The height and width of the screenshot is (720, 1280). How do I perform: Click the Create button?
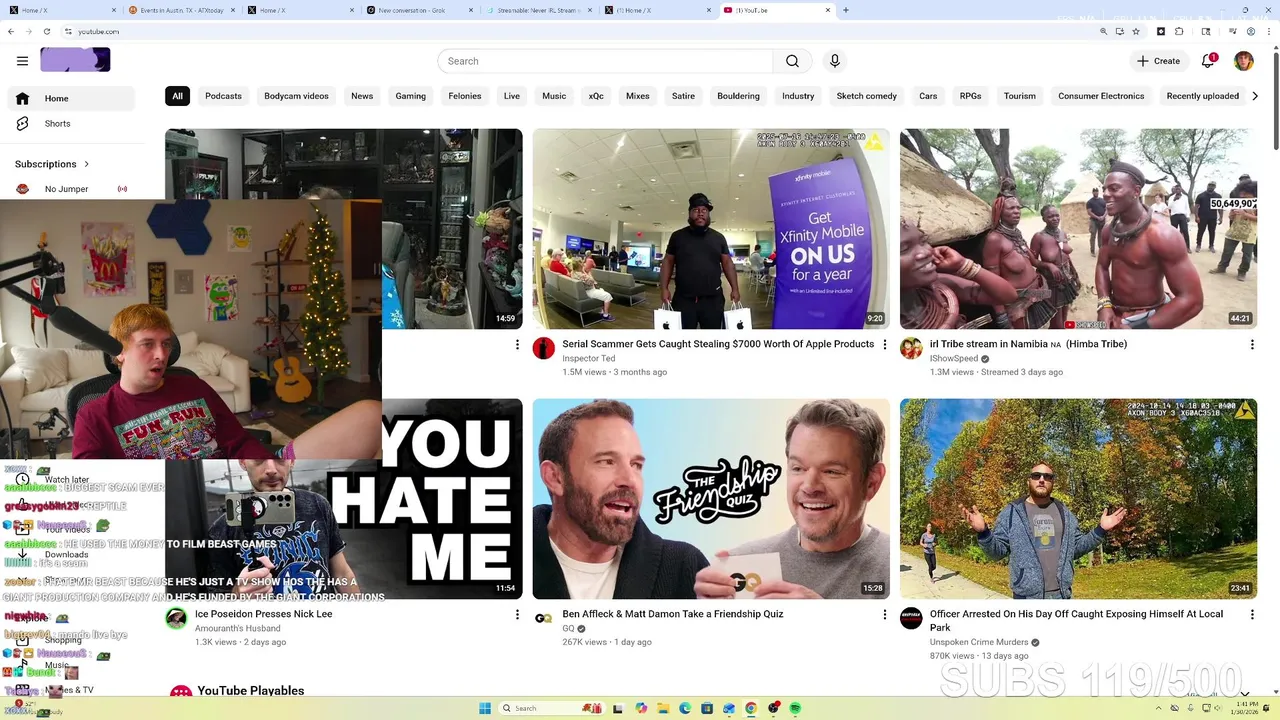1158,61
